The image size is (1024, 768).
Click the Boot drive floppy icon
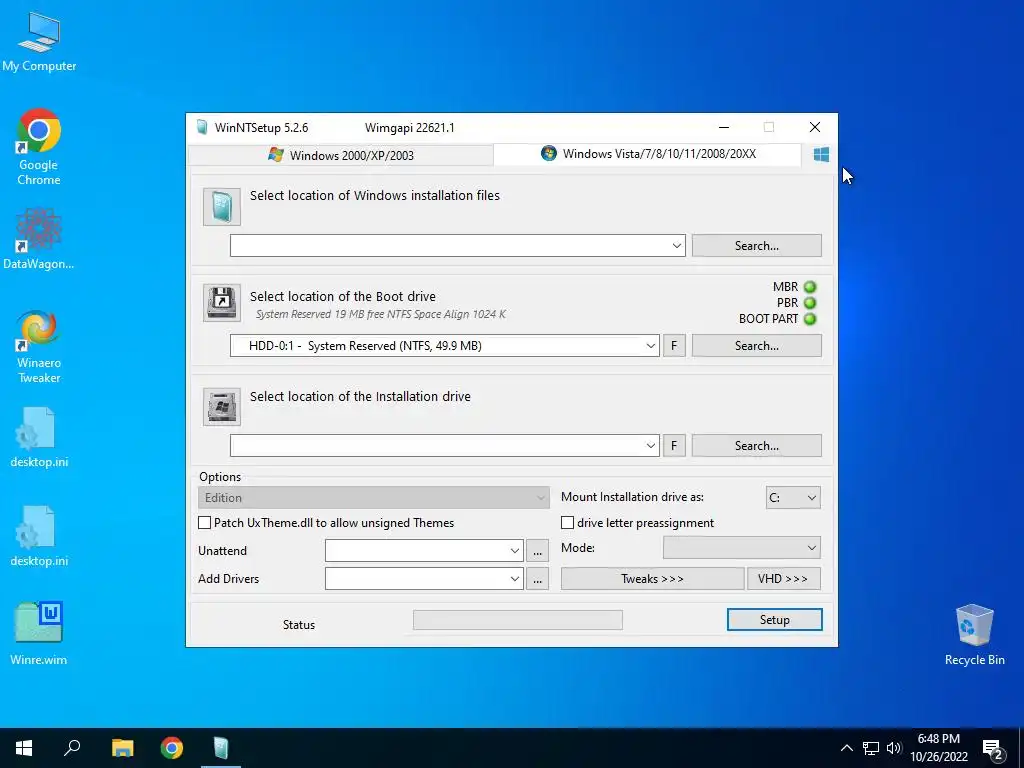tap(222, 302)
